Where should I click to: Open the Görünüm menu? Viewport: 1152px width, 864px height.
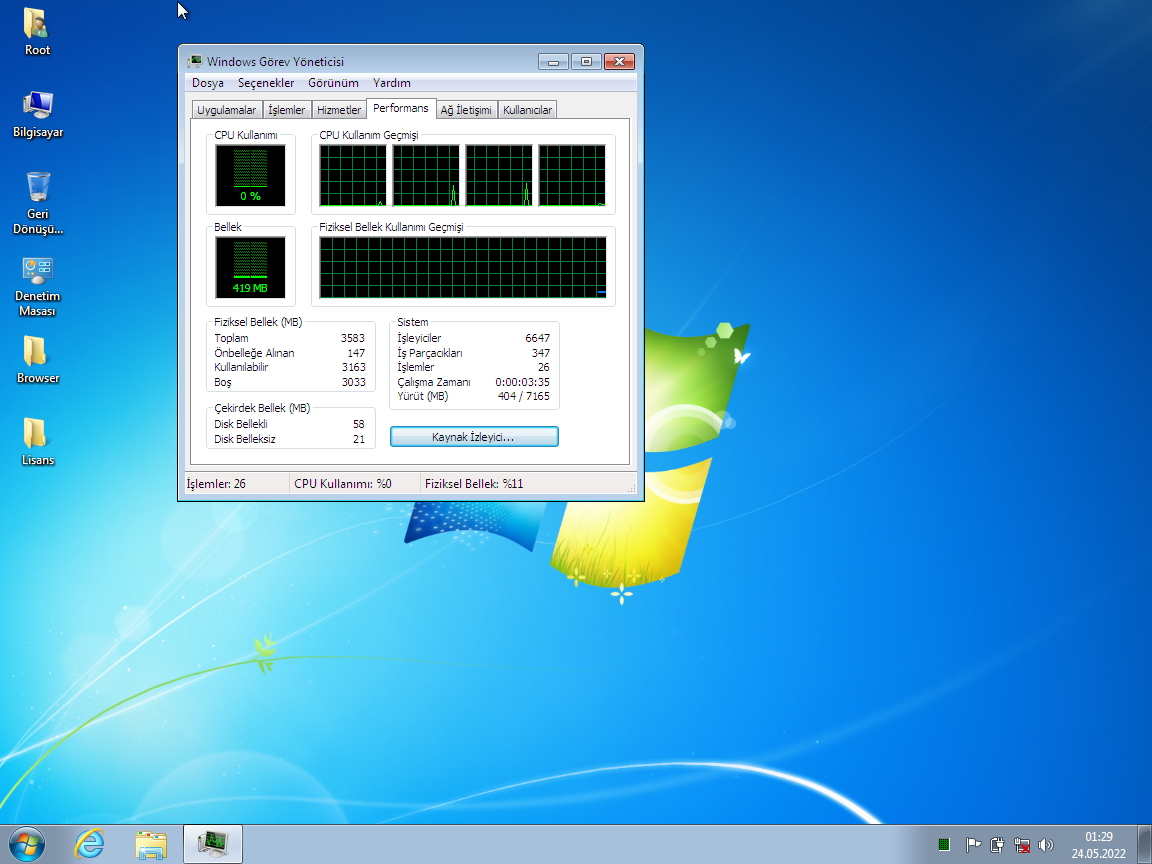point(334,83)
